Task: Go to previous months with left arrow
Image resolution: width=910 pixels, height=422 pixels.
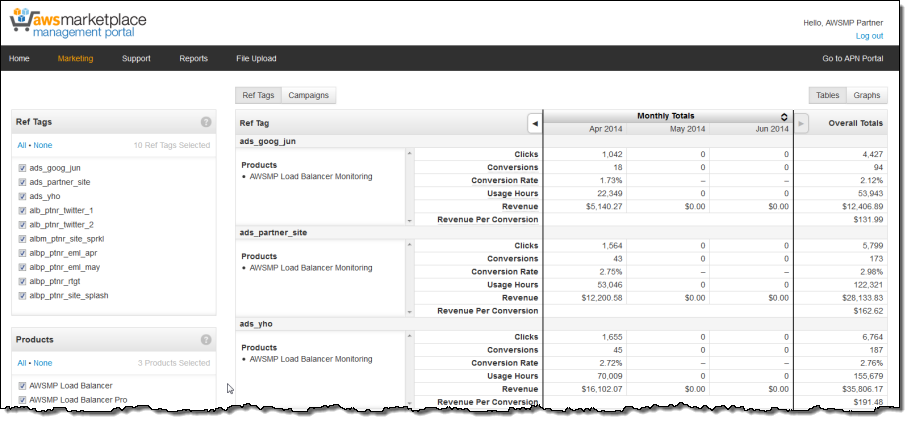Action: (534, 123)
